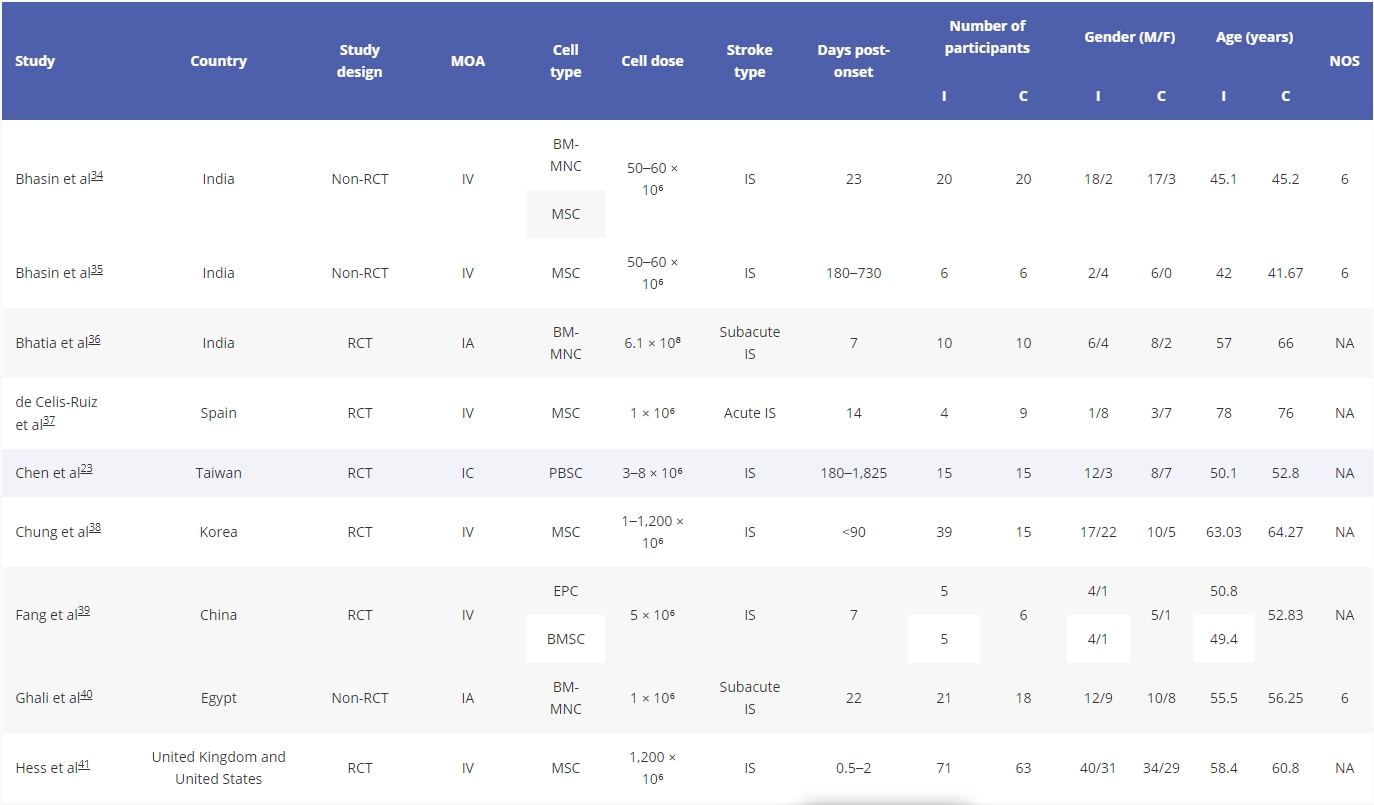Click the Study design column header
The height and width of the screenshot is (805, 1374).
click(359, 61)
